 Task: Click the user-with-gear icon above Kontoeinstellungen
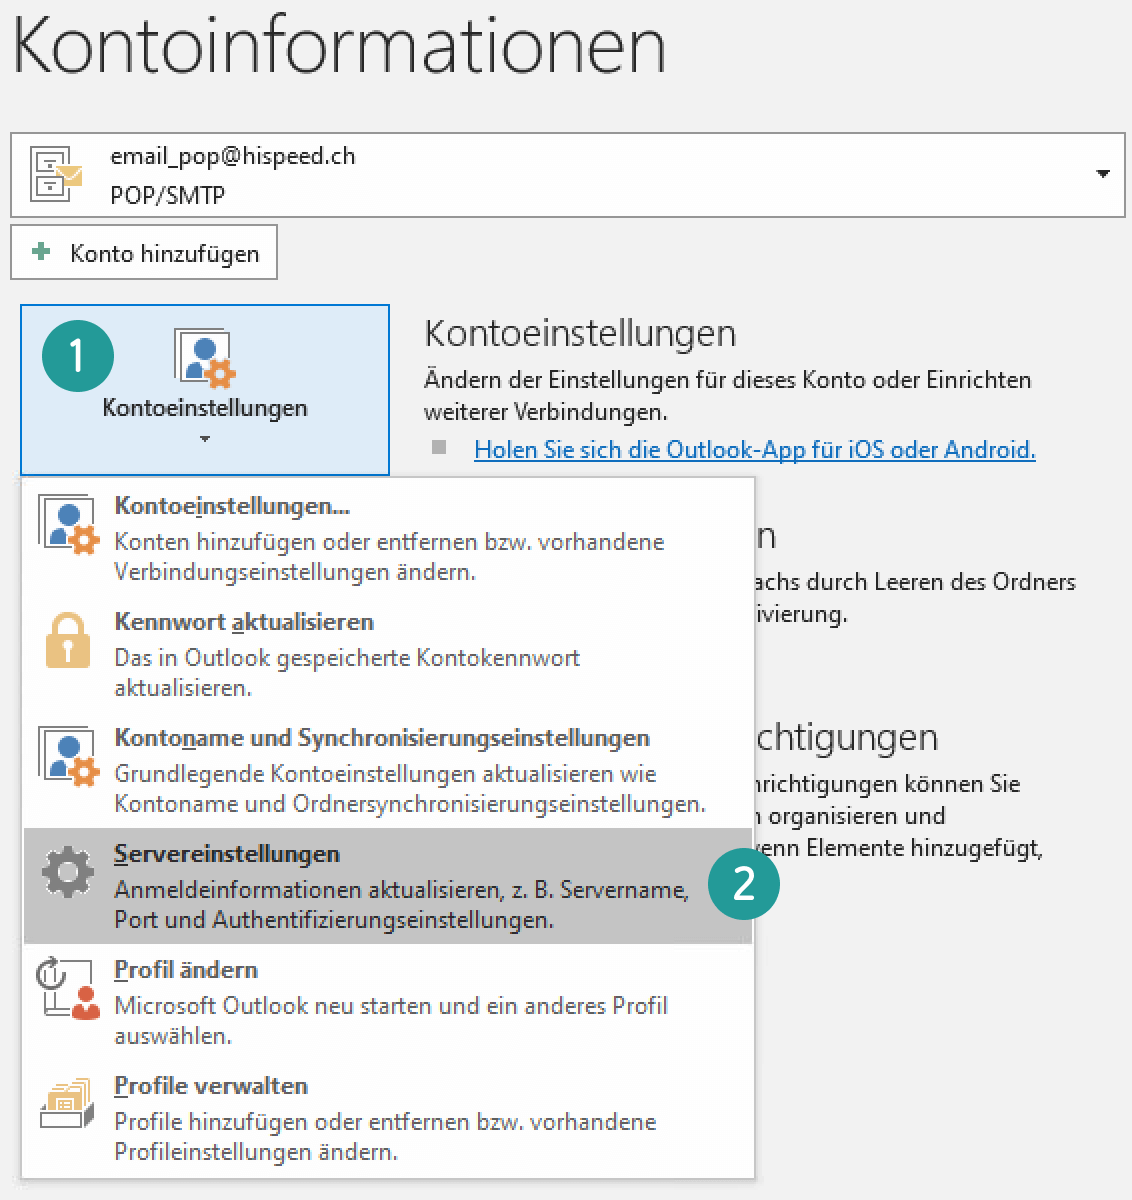[x=205, y=358]
